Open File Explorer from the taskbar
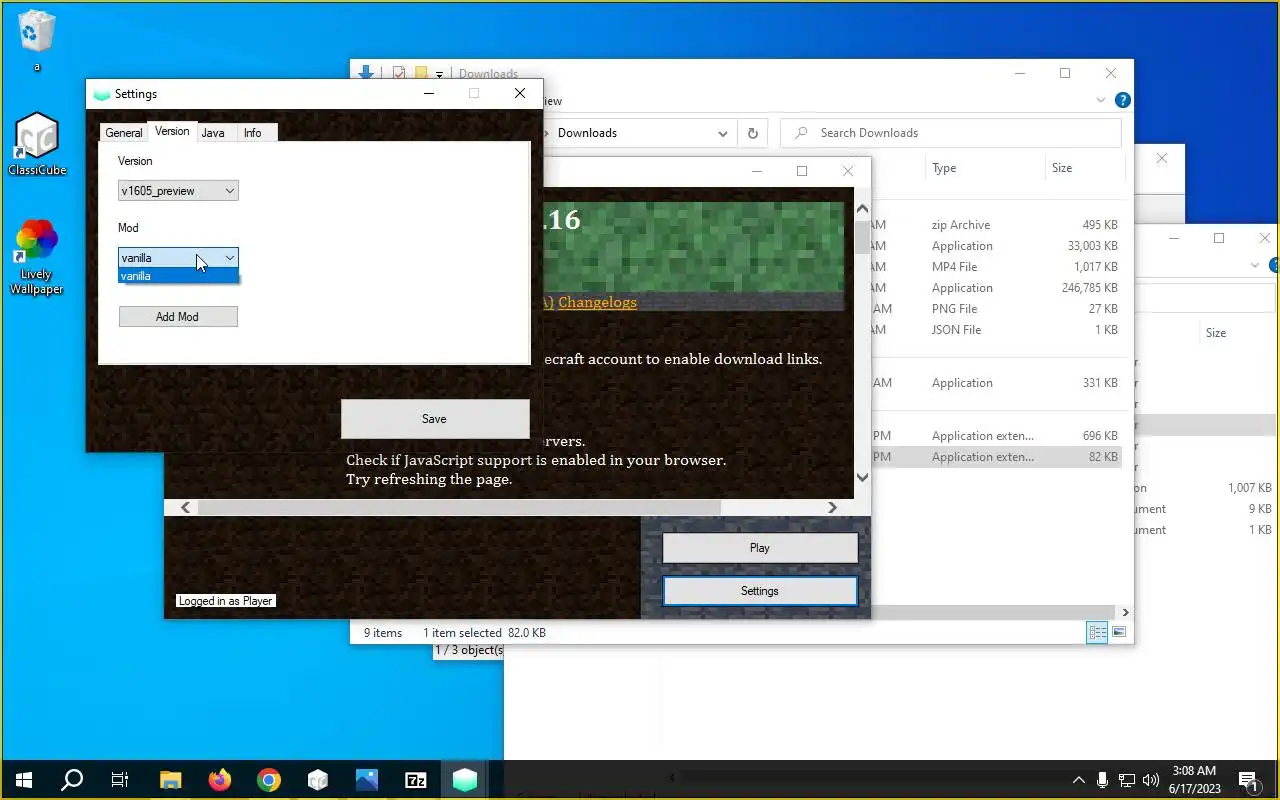The width and height of the screenshot is (1280, 800). [x=170, y=780]
